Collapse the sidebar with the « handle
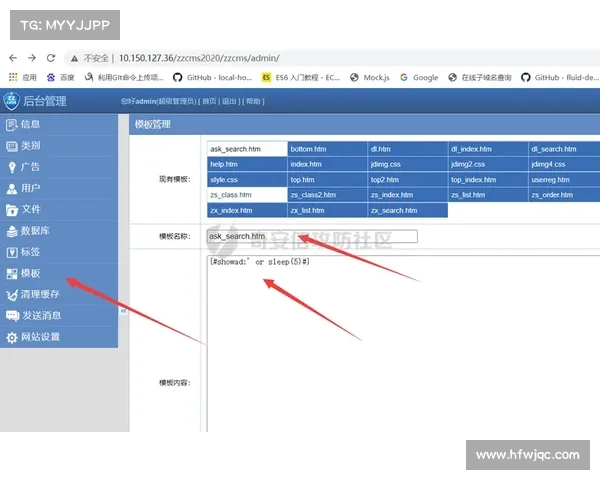Image resolution: width=600 pixels, height=480 pixels. (123, 312)
